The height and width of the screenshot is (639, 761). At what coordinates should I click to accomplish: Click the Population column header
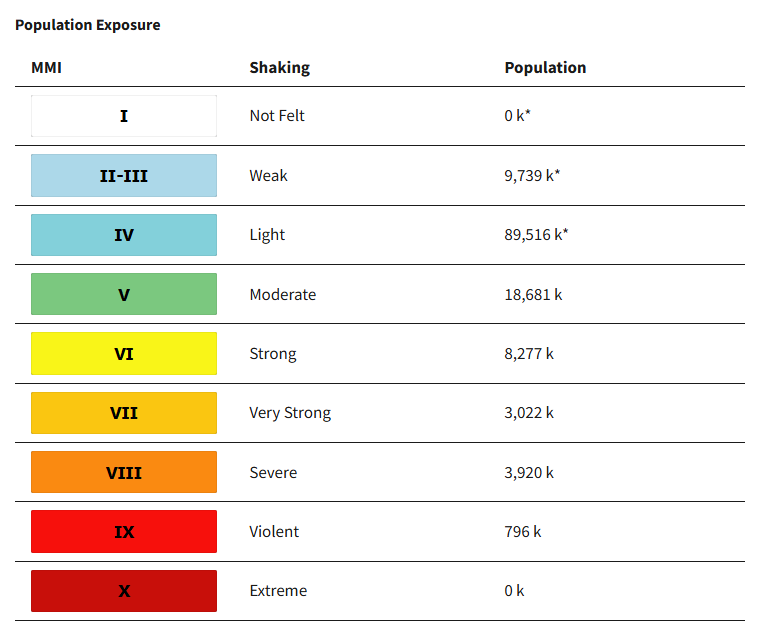545,67
